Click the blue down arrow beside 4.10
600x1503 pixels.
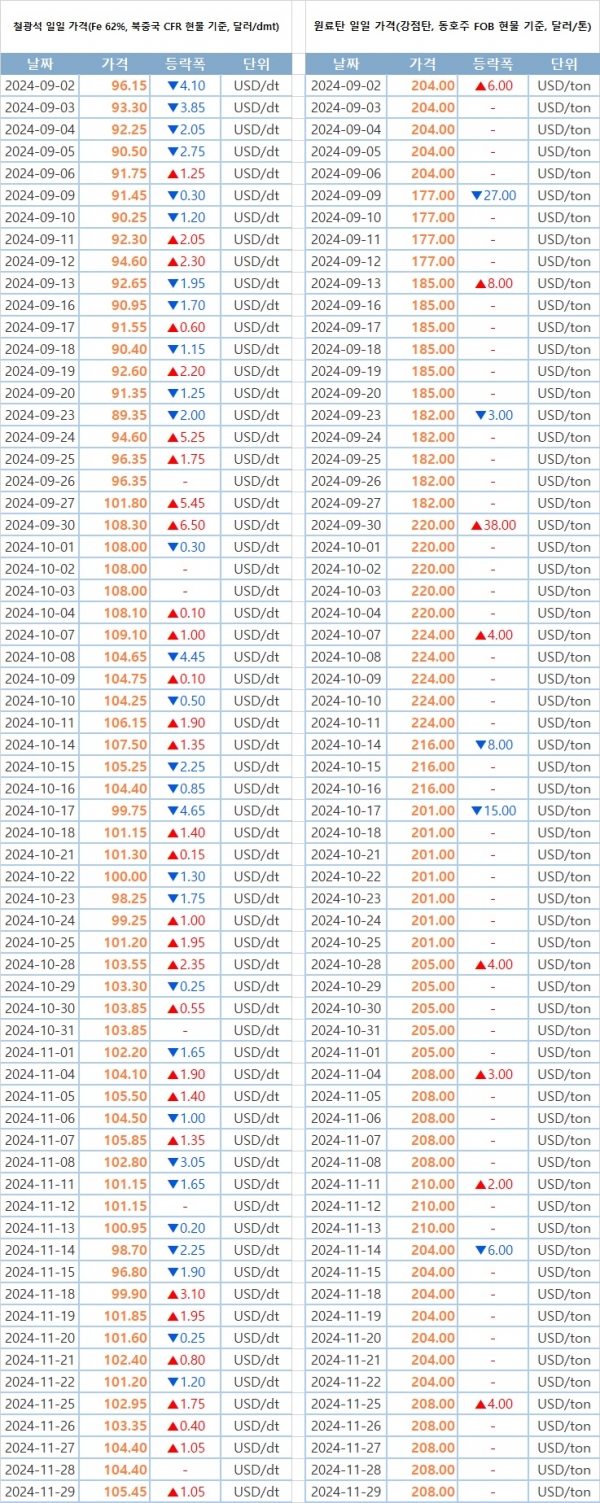pyautogui.click(x=172, y=86)
